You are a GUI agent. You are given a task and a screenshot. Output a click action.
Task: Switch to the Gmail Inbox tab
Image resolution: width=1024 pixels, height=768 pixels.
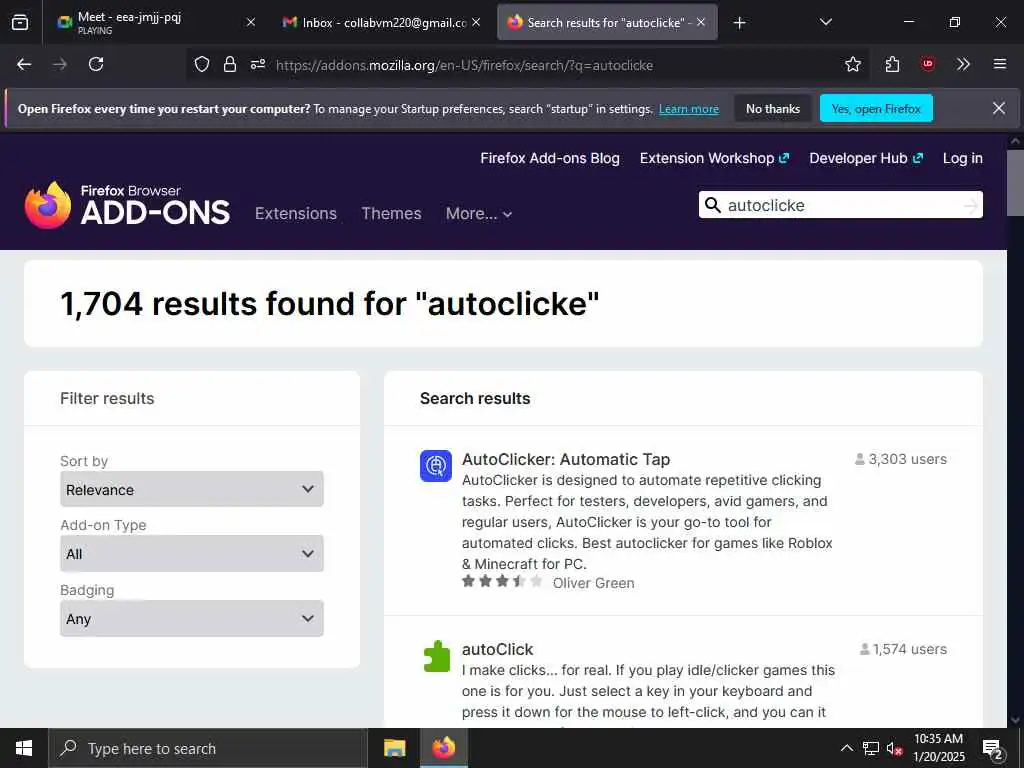(x=382, y=22)
